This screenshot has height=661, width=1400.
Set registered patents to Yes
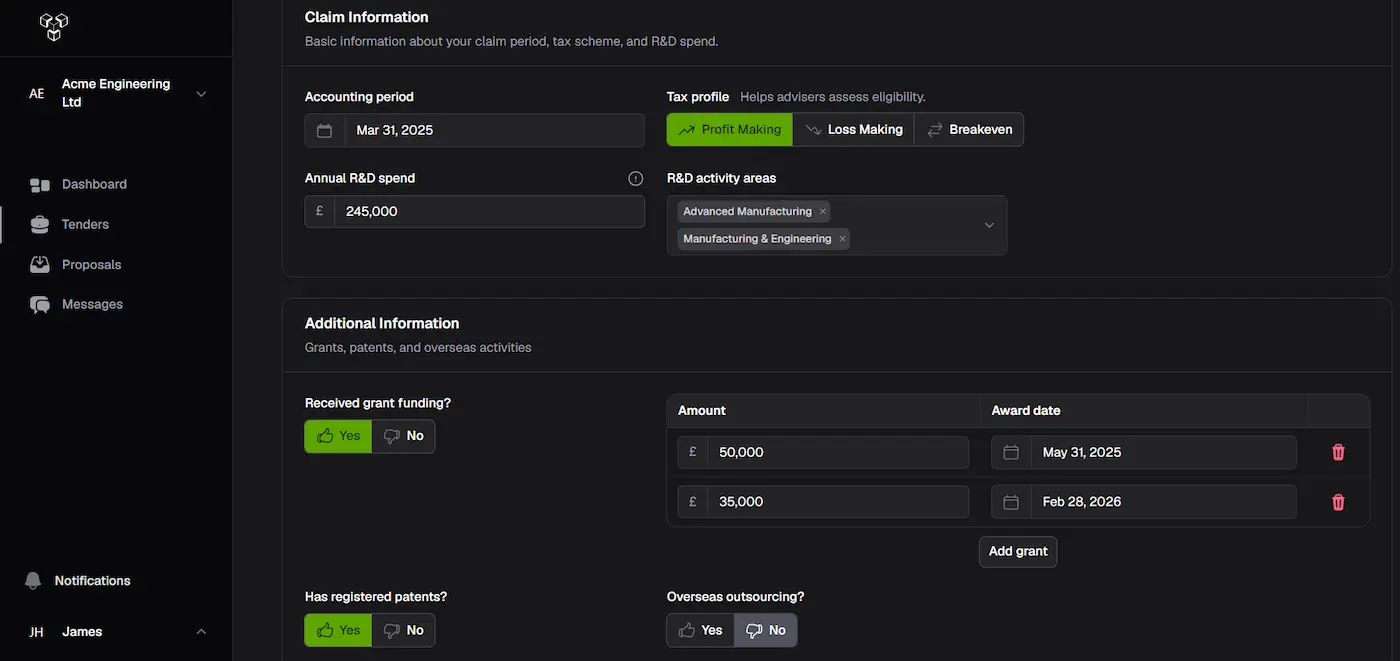(338, 630)
